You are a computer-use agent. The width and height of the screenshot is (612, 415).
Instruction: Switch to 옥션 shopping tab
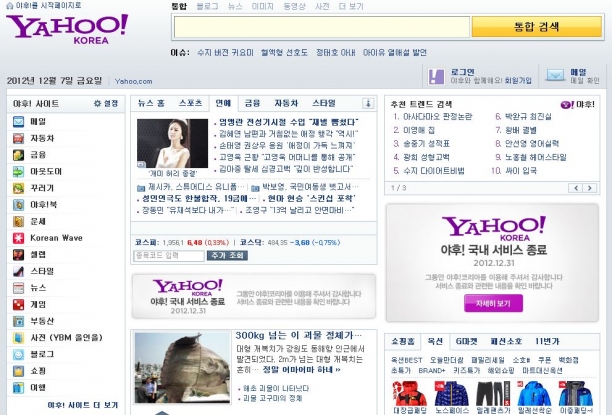tap(435, 341)
